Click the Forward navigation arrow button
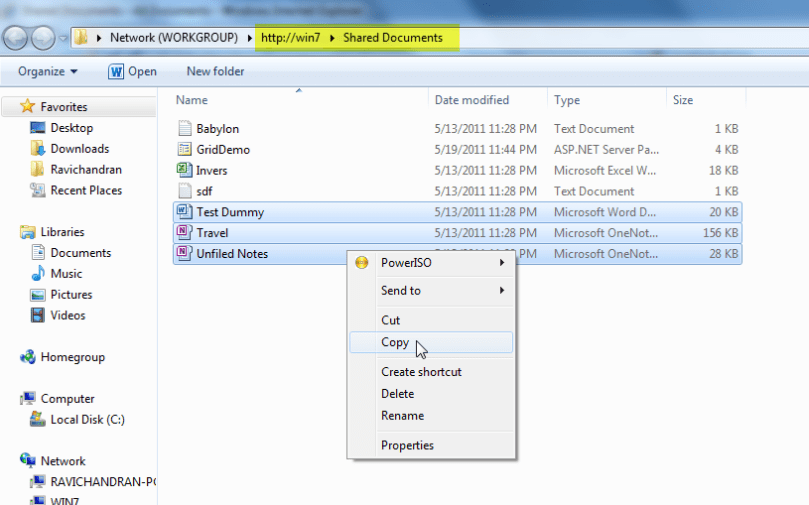The width and height of the screenshot is (809, 505). pyautogui.click(x=45, y=38)
